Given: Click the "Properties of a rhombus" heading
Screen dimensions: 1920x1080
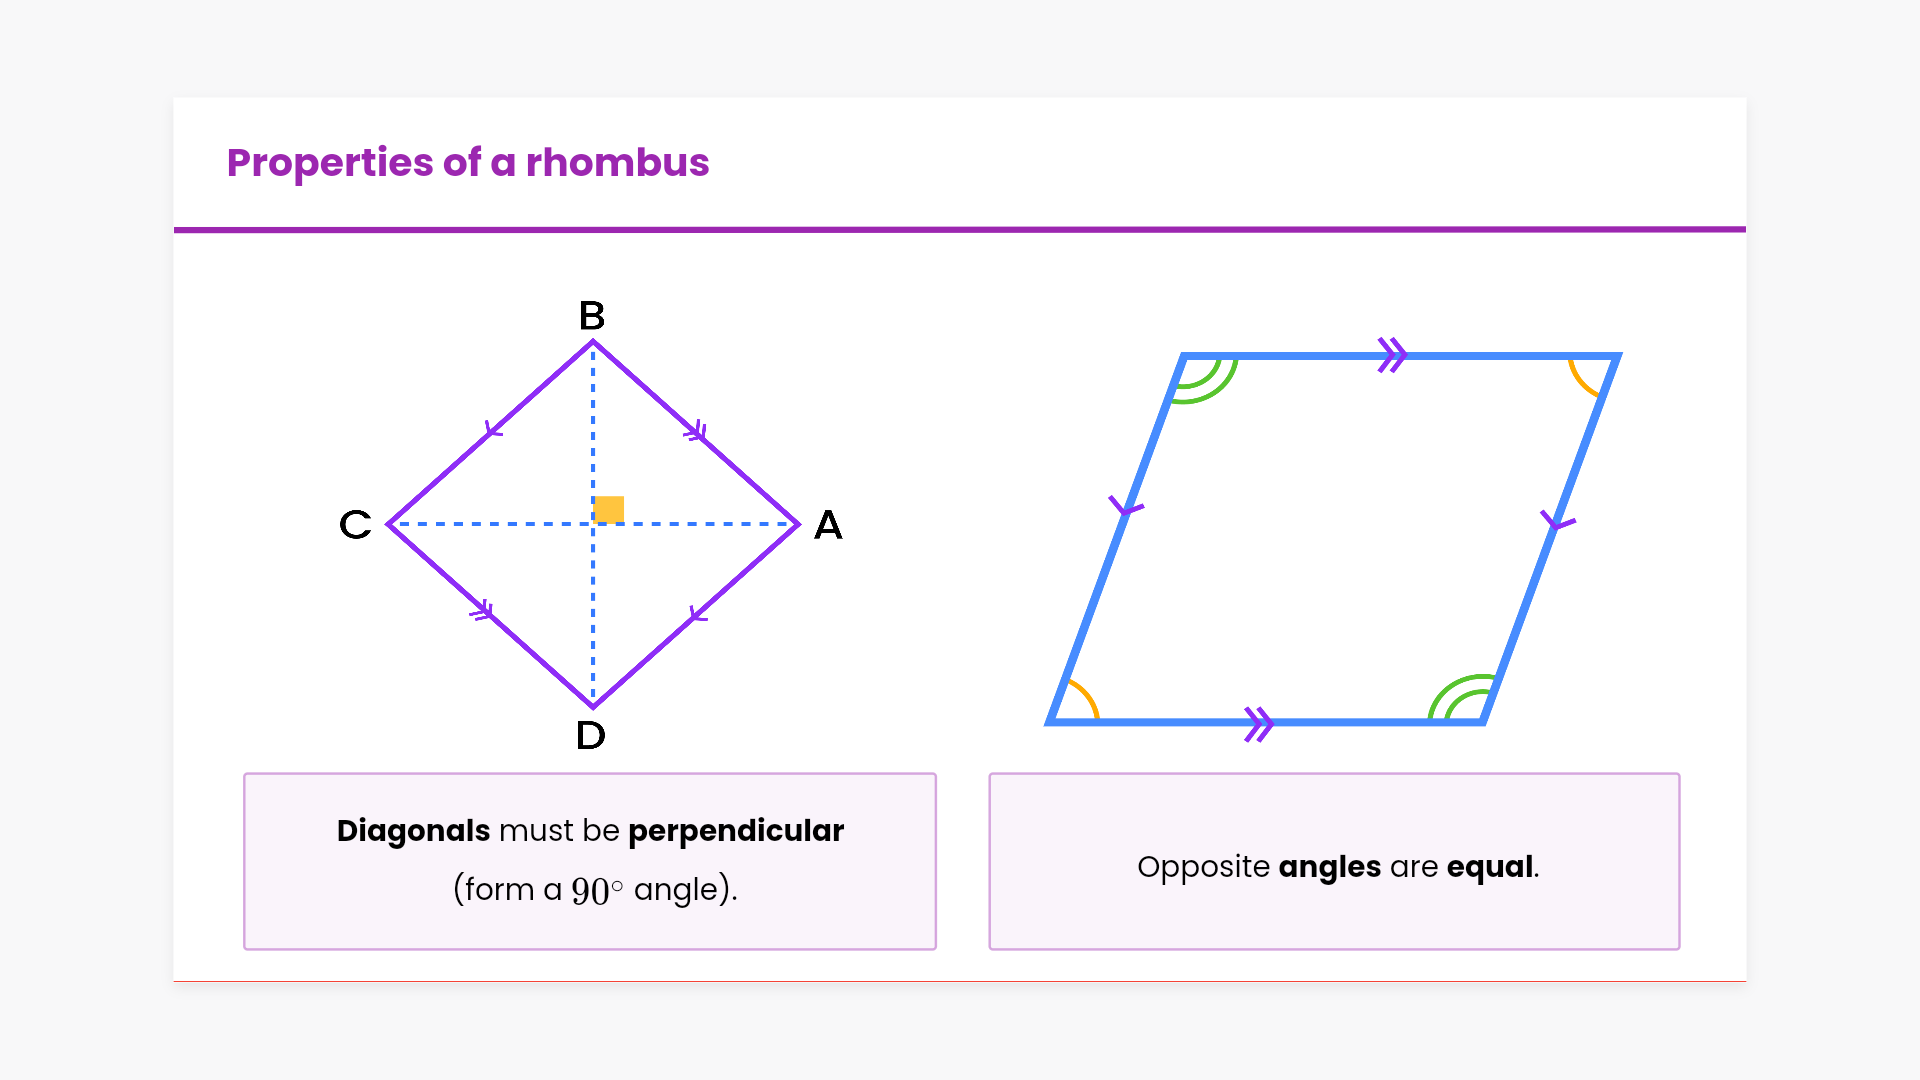Looking at the screenshot, I should click(x=468, y=162).
